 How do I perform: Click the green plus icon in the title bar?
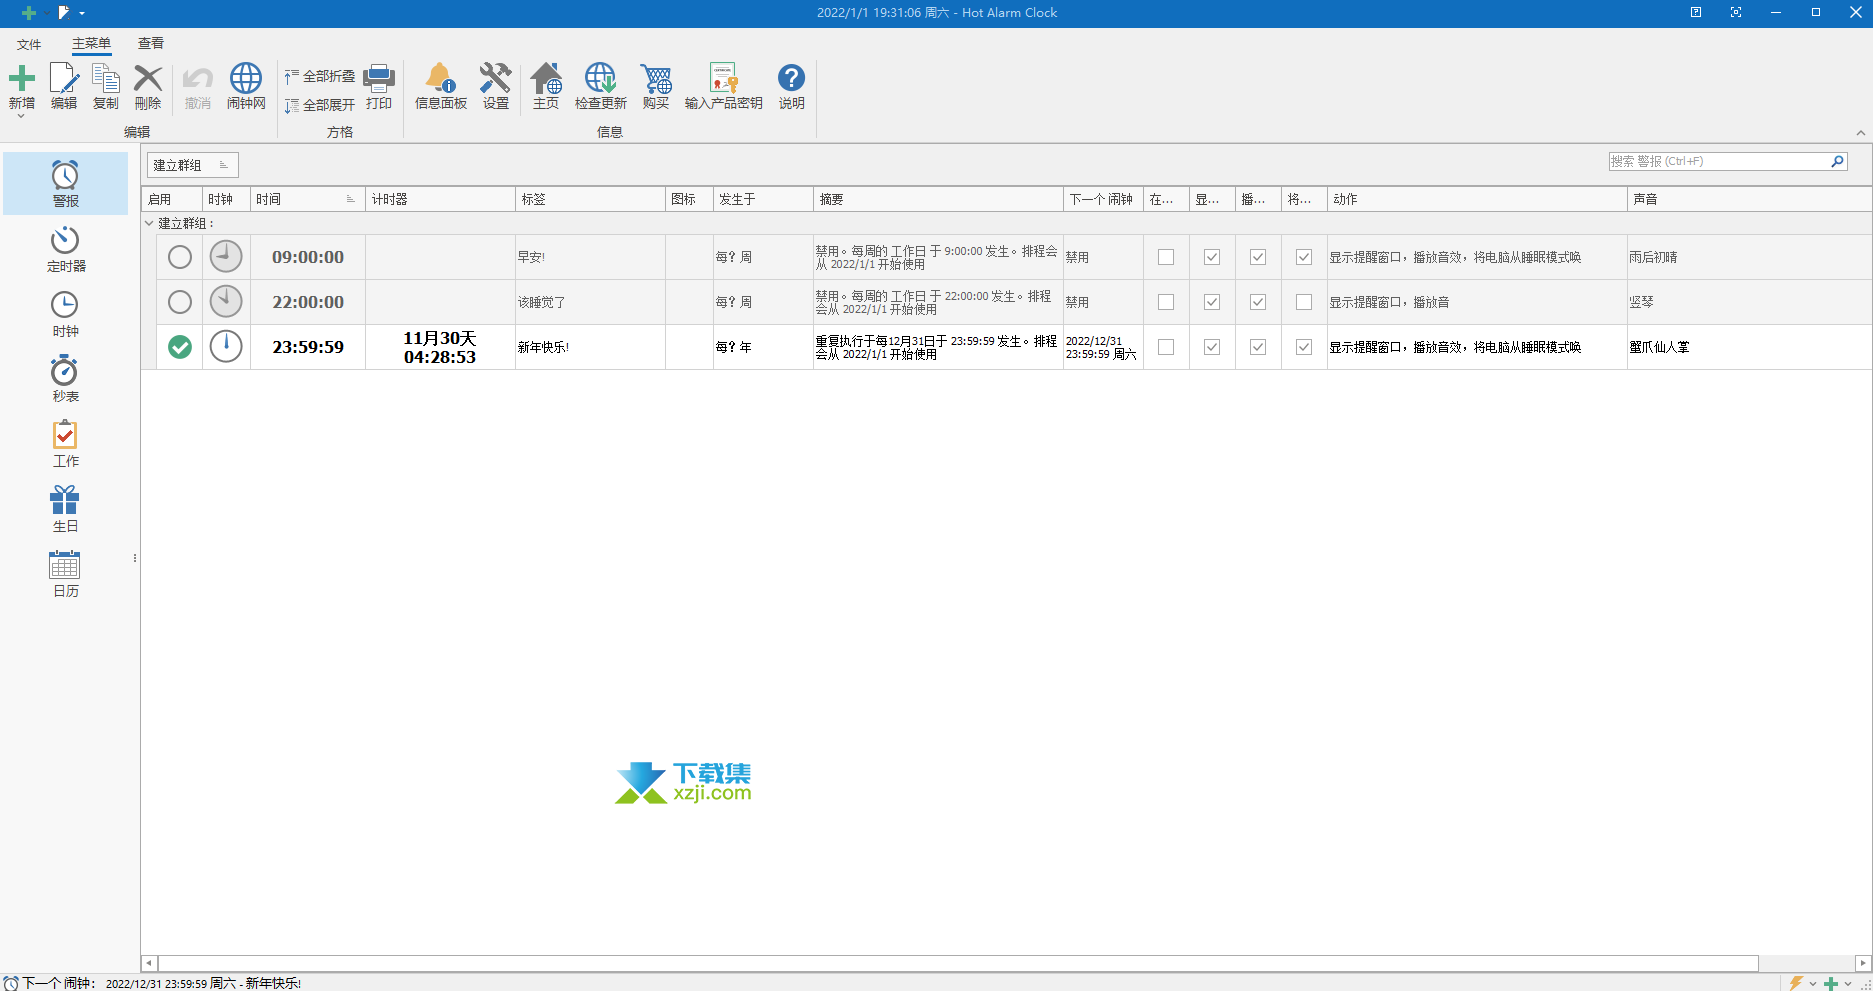point(29,13)
